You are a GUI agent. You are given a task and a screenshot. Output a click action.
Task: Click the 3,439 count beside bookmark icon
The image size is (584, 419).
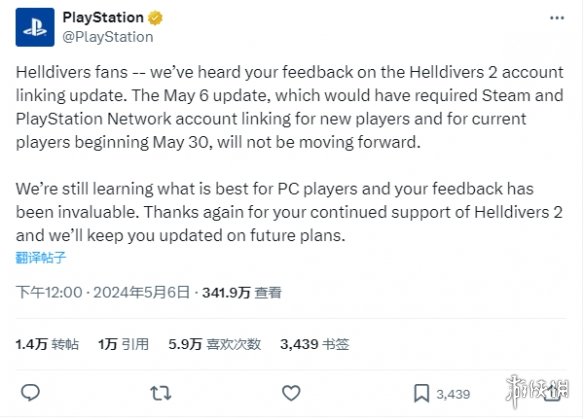(x=453, y=394)
